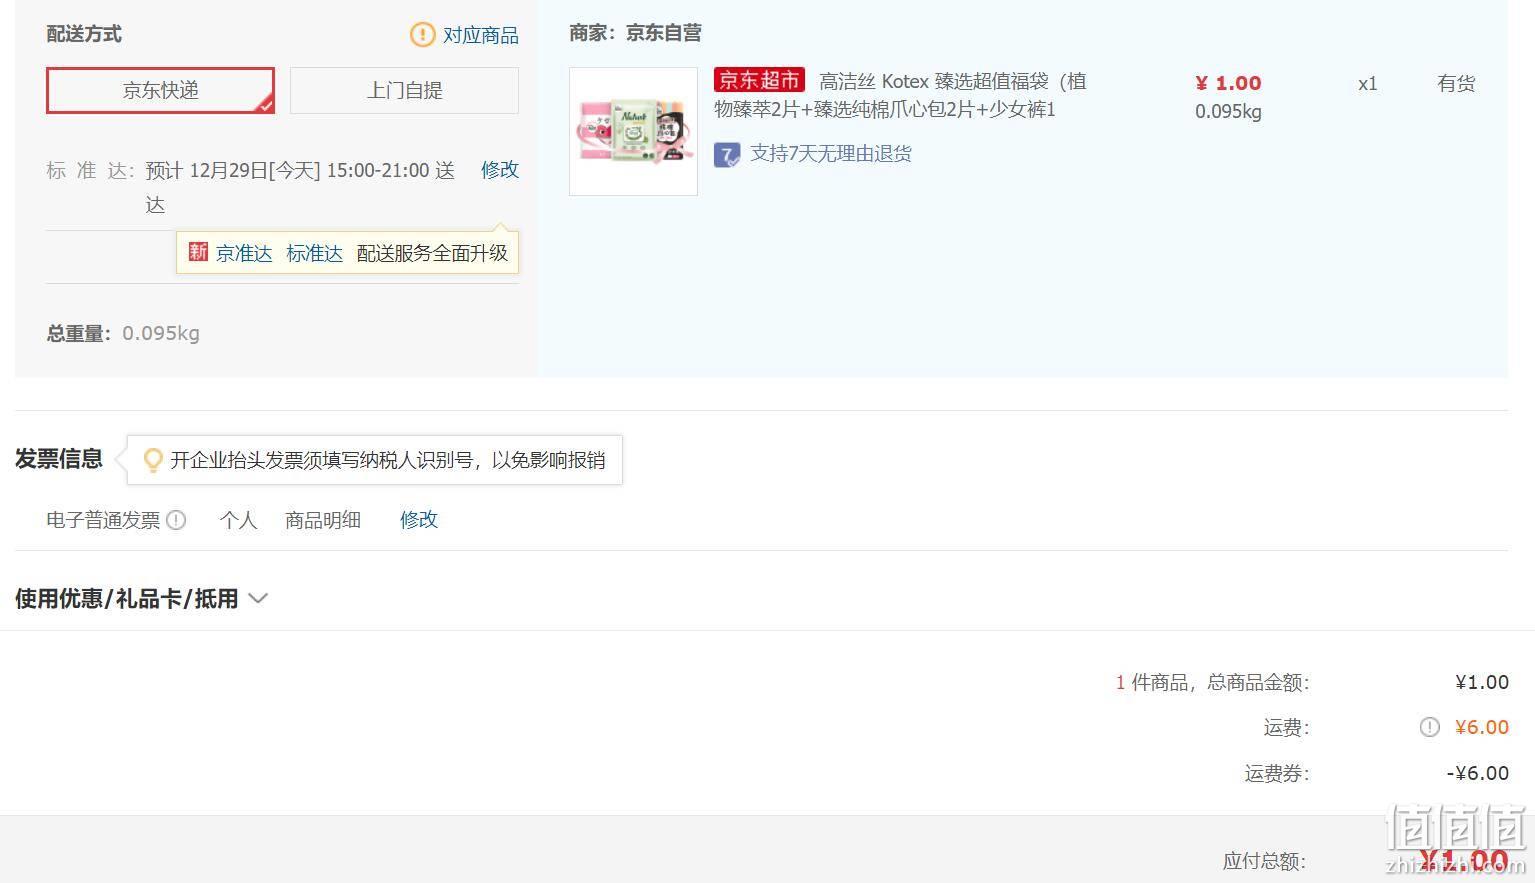Click the 商品明细 invoice content text
Image resolution: width=1535 pixels, height=883 pixels.
coord(323,520)
